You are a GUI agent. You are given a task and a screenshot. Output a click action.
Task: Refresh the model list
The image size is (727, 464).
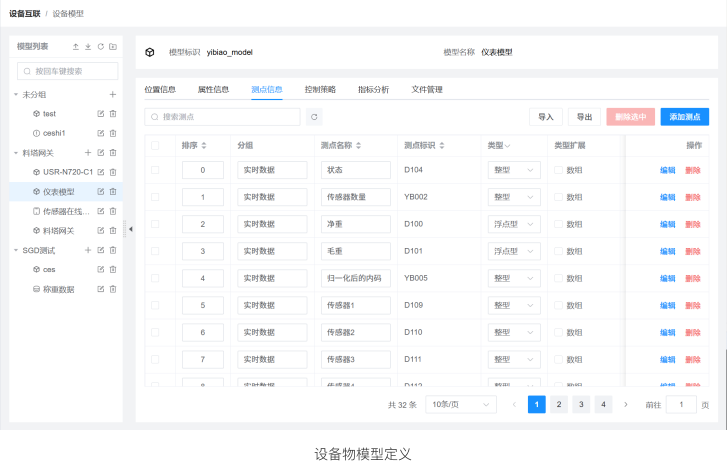[x=100, y=47]
